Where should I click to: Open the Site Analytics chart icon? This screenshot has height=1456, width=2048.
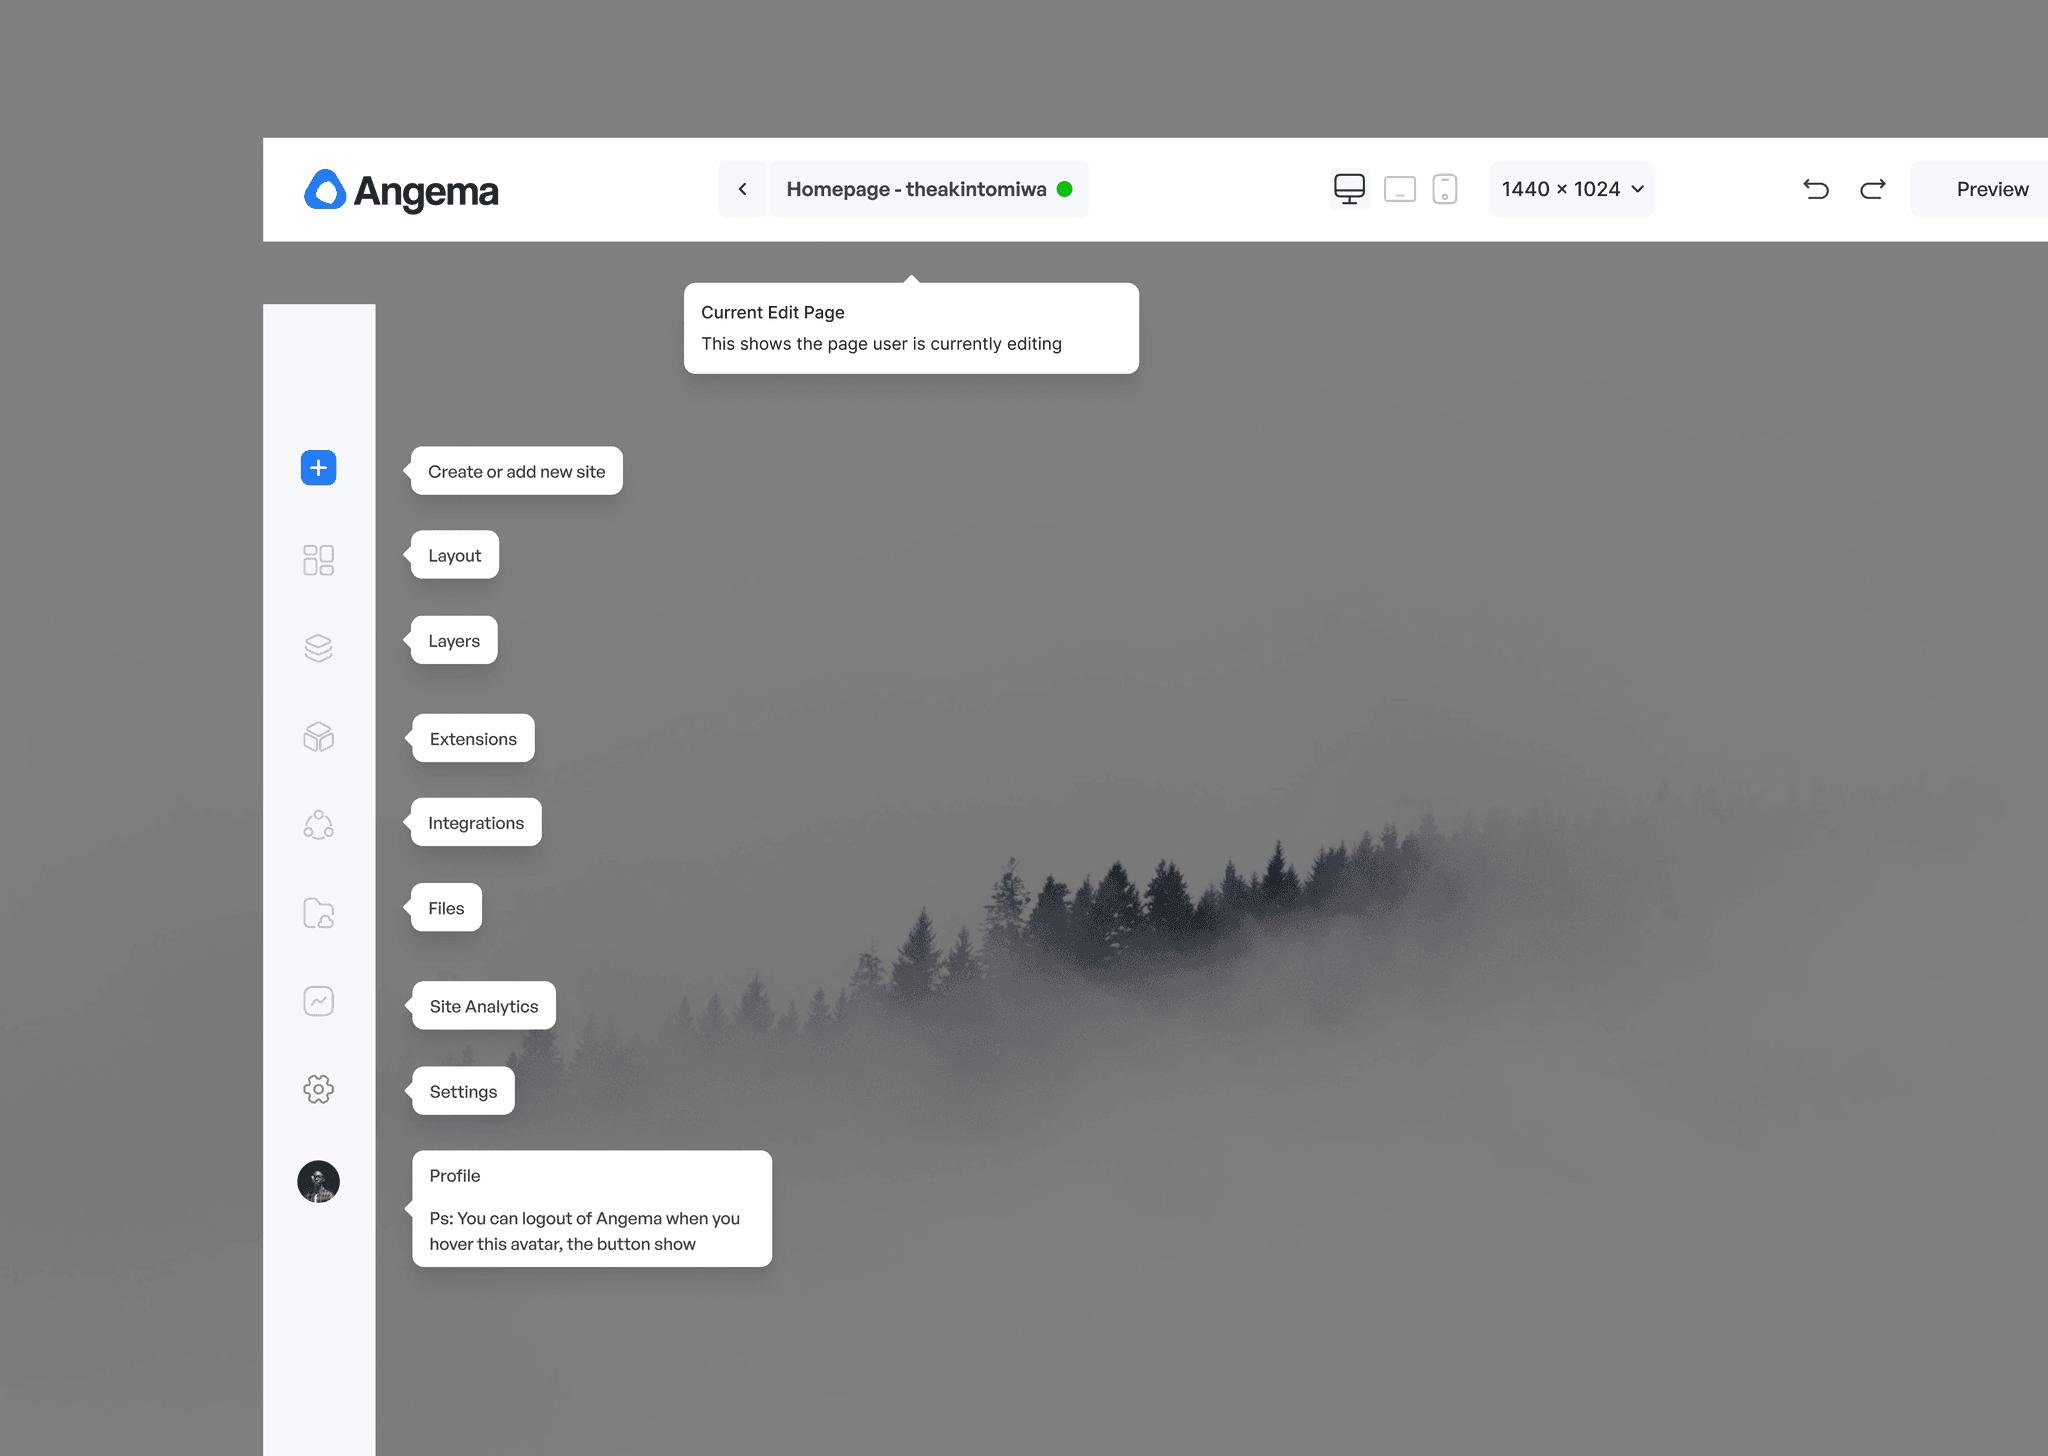[x=318, y=1001]
